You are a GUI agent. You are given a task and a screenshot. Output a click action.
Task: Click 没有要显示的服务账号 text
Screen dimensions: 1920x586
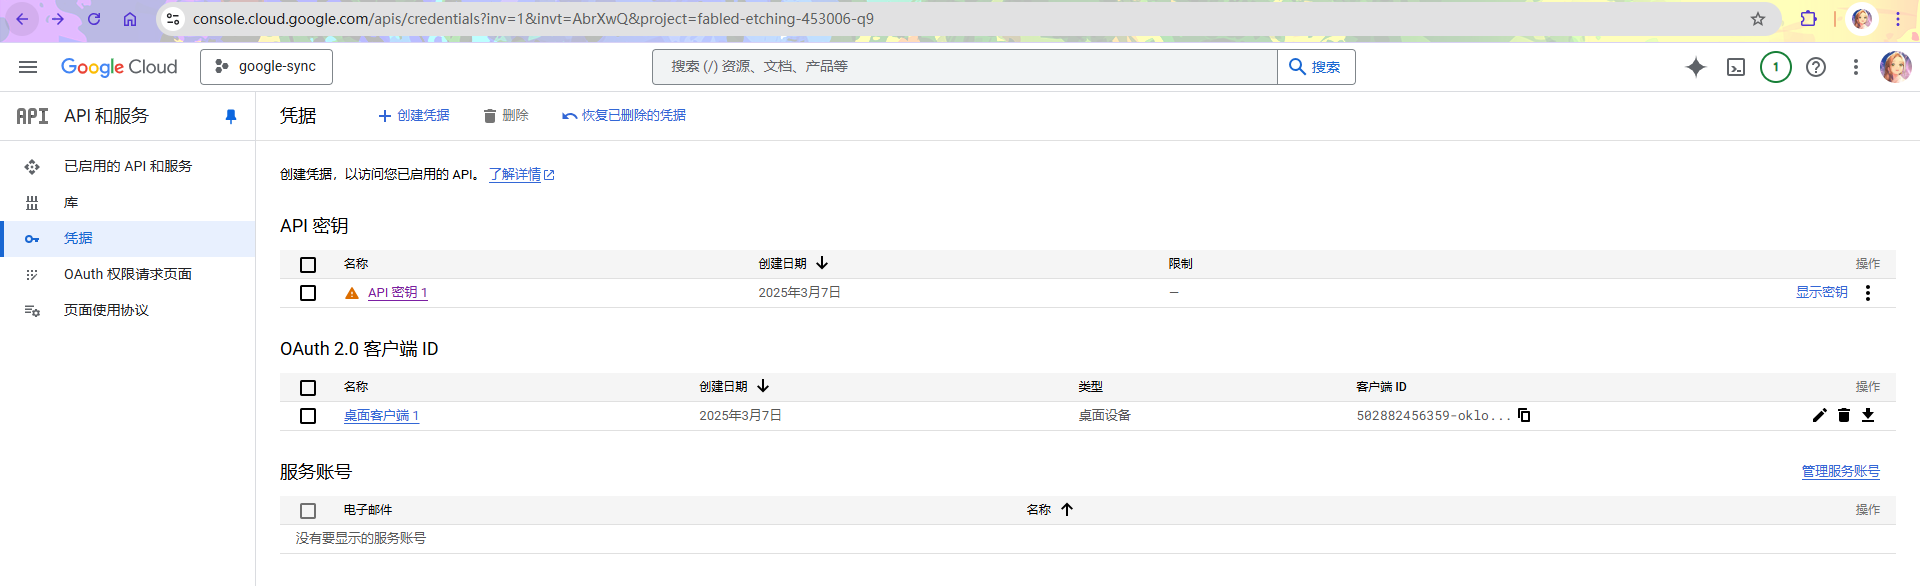[x=361, y=538]
